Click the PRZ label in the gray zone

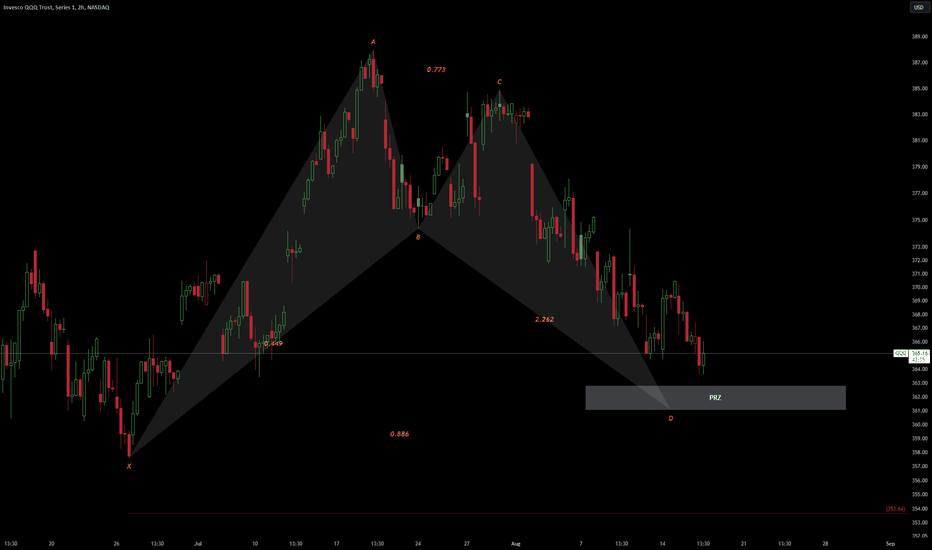coord(715,398)
